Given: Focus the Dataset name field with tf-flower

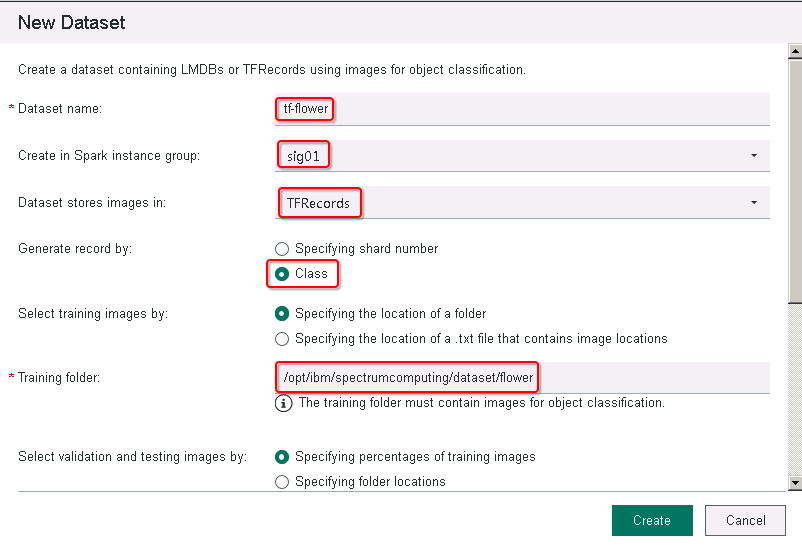Looking at the screenshot, I should (522, 109).
